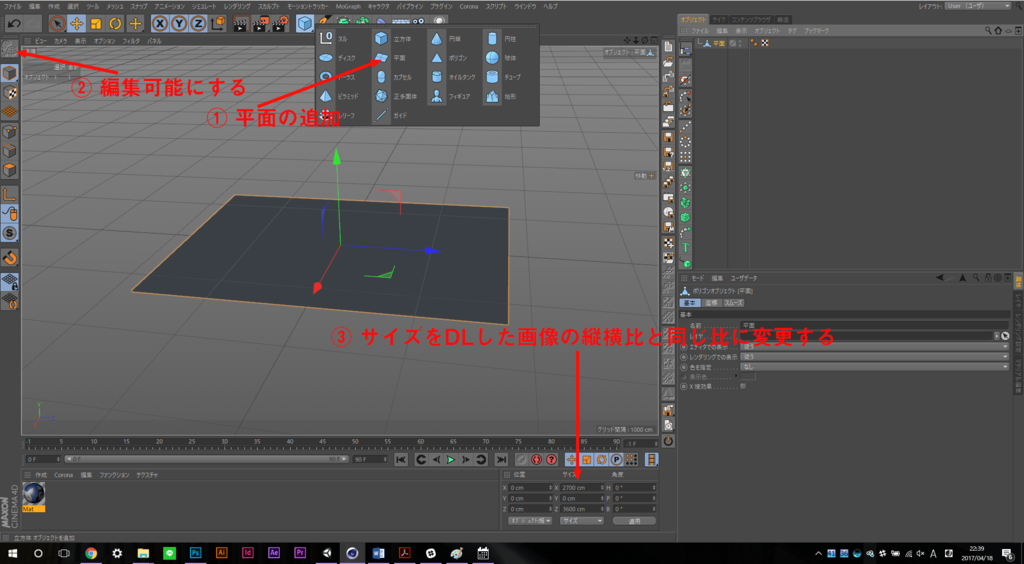This screenshot has width=1024, height=564.
Task: Open the レイアウト User dropdown
Action: pos(978,6)
